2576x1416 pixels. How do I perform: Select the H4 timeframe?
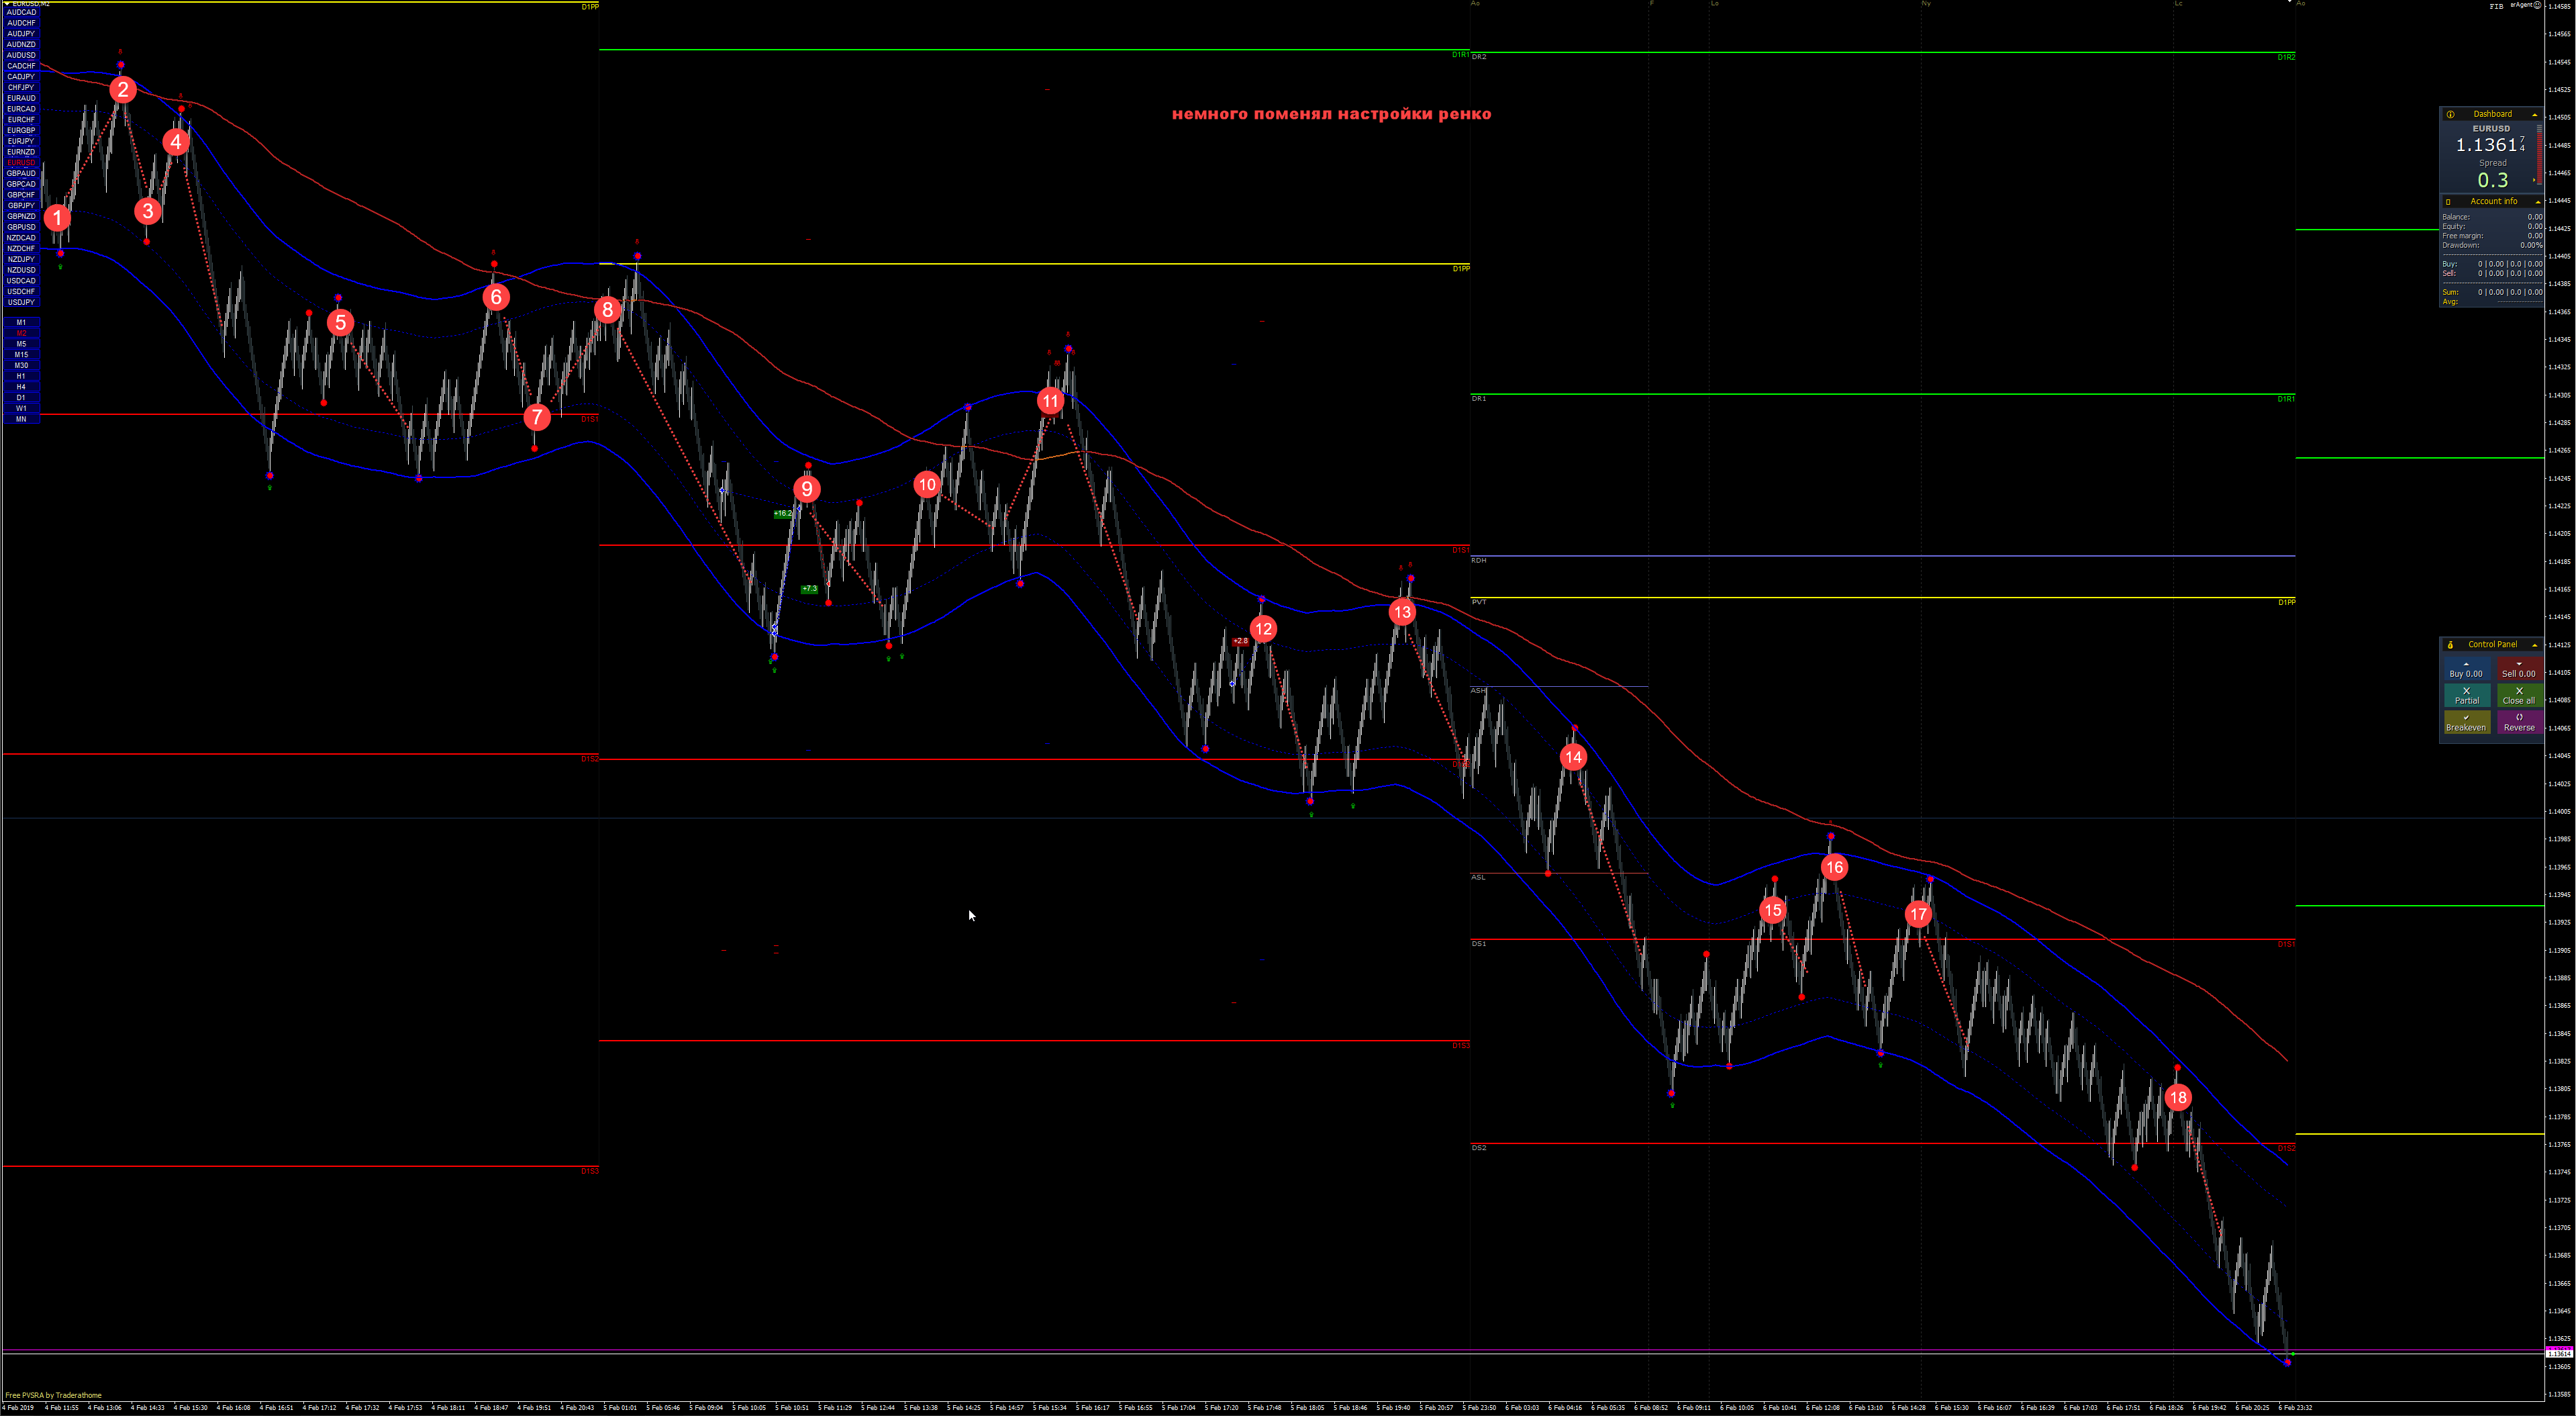tap(21, 387)
